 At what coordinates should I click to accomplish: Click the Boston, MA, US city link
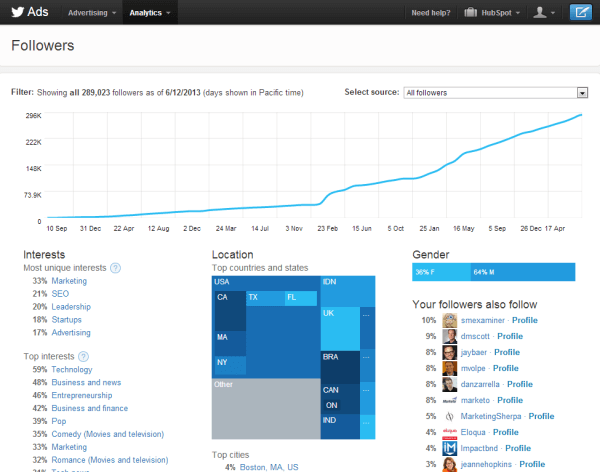coord(267,466)
